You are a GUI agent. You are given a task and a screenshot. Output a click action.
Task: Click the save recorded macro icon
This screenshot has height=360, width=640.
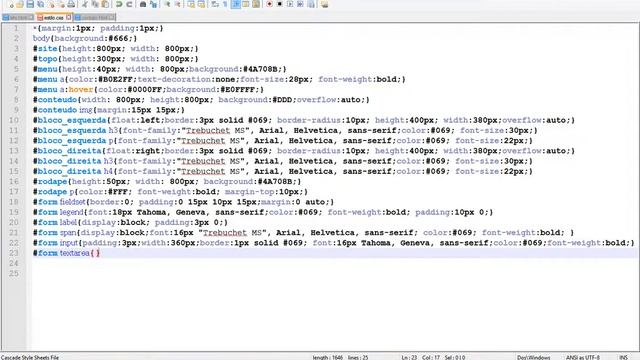pos(311,4)
